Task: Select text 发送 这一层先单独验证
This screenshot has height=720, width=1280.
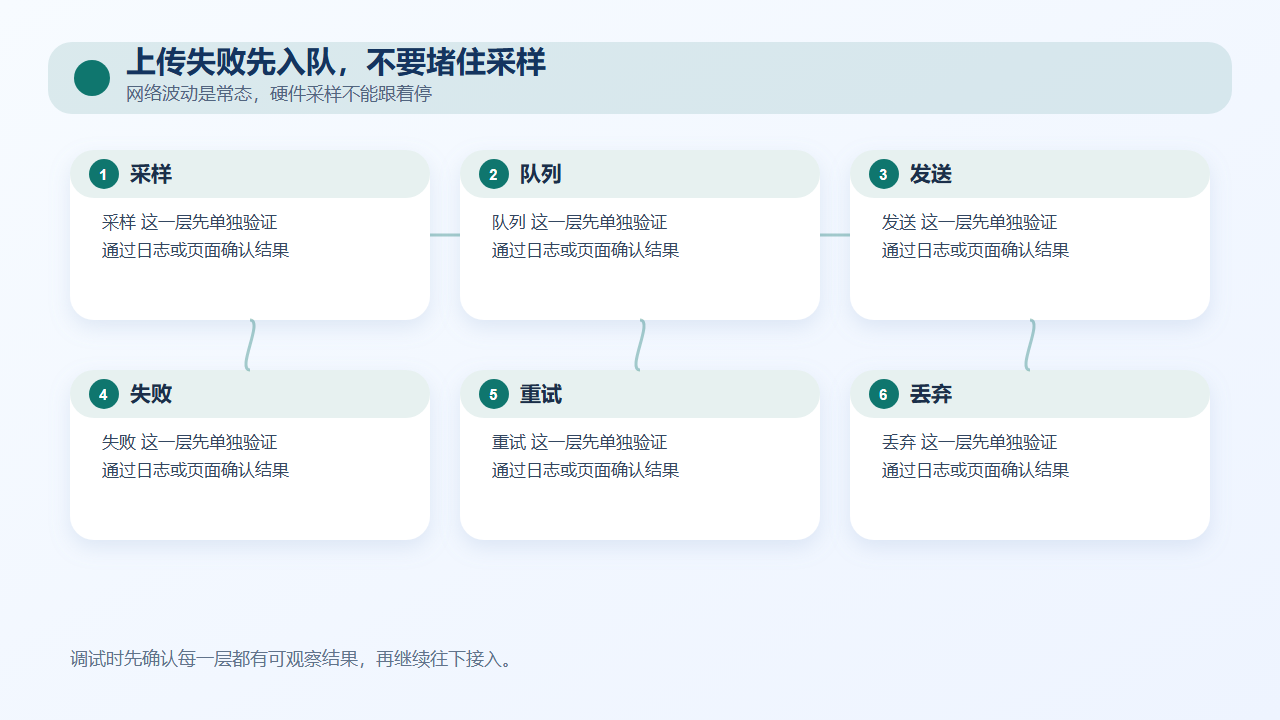Action: 970,222
